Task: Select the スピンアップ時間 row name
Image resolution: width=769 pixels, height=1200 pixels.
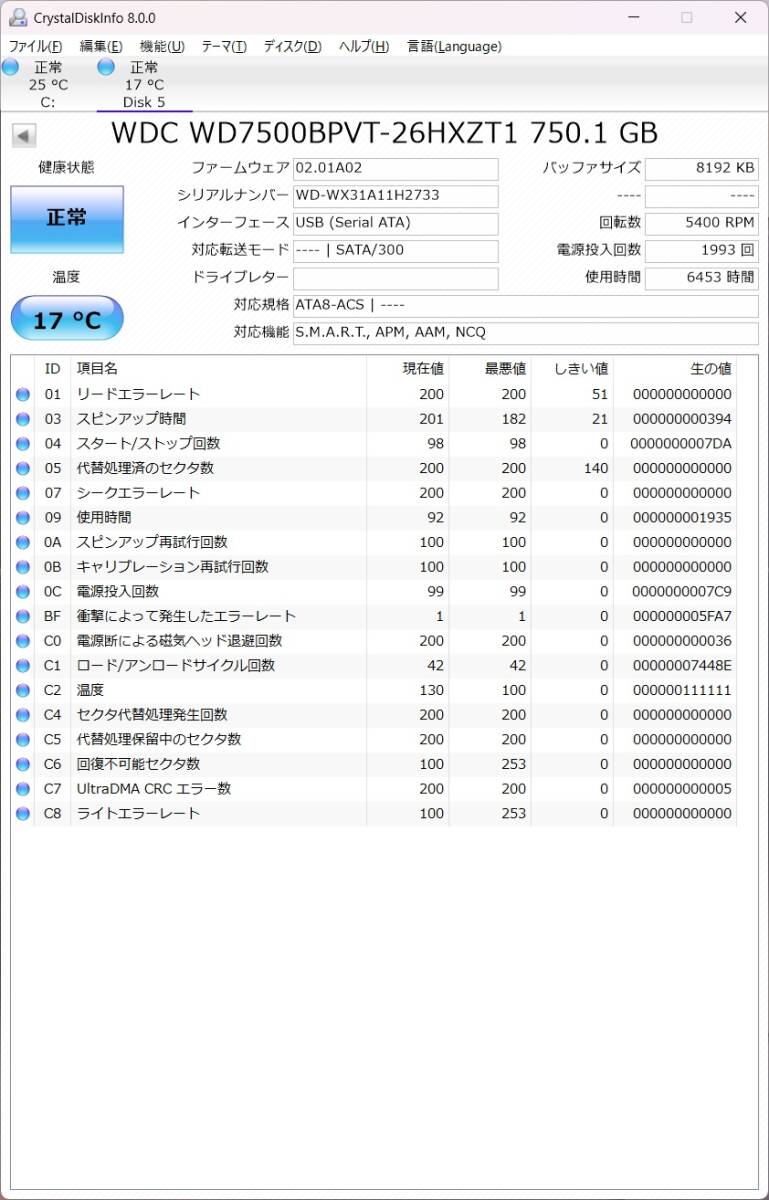Action: coord(131,419)
